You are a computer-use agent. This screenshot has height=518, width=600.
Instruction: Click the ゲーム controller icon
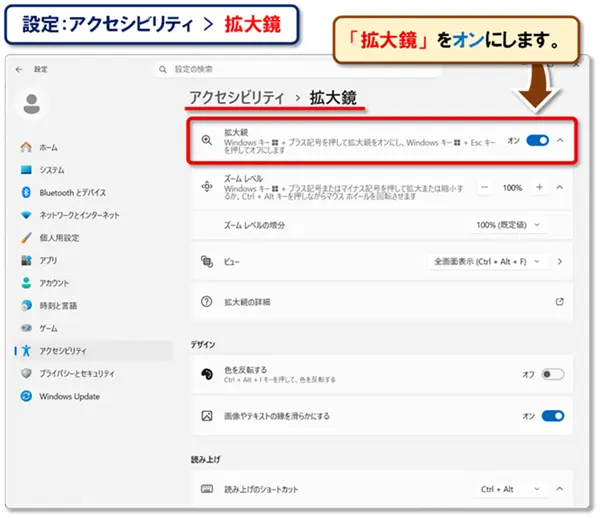(x=26, y=328)
